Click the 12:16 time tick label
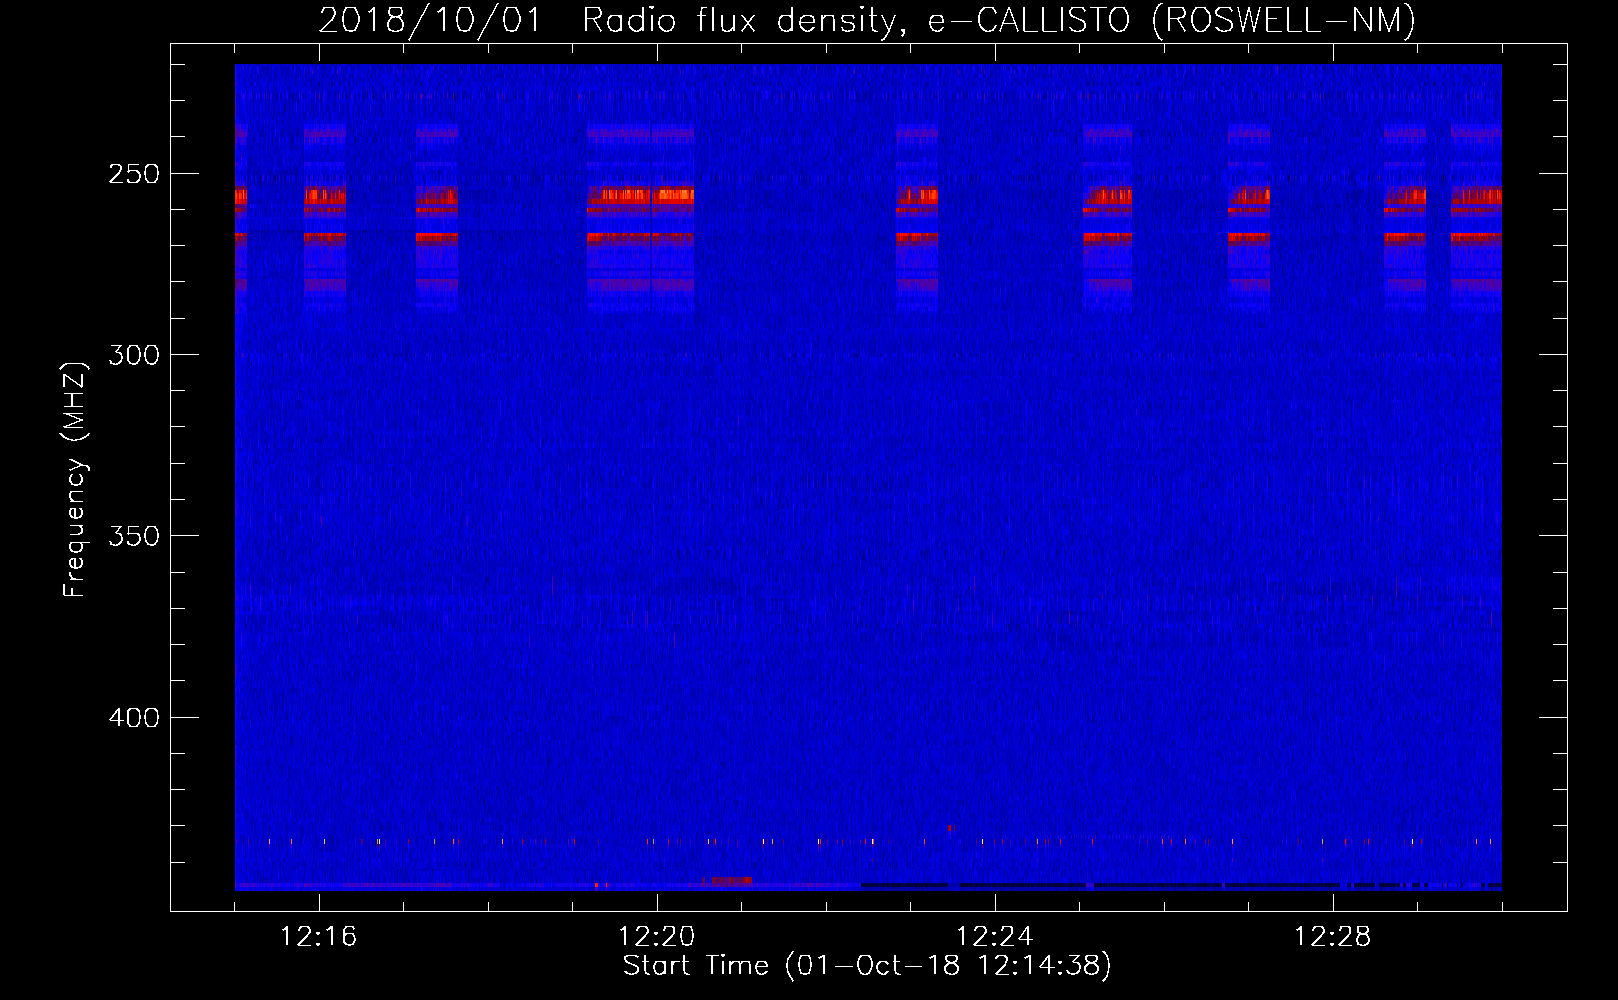Screen dimensions: 1618x1000 coord(319,937)
